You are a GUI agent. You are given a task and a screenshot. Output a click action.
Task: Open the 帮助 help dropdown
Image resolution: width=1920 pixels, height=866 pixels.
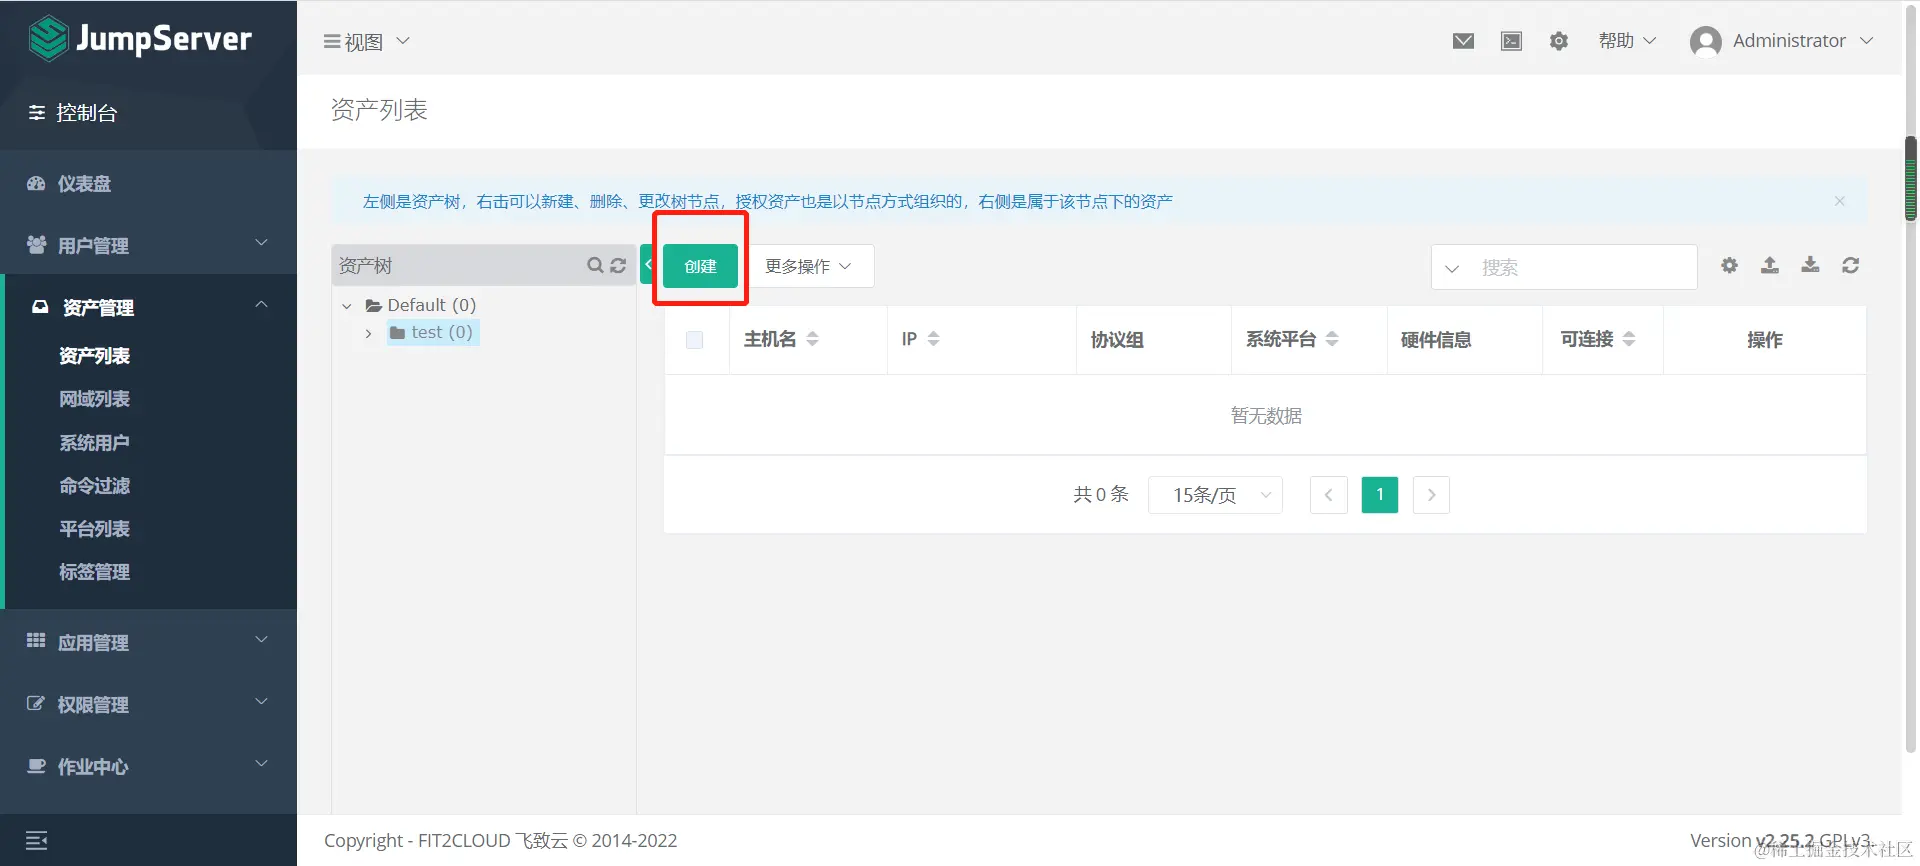point(1627,41)
